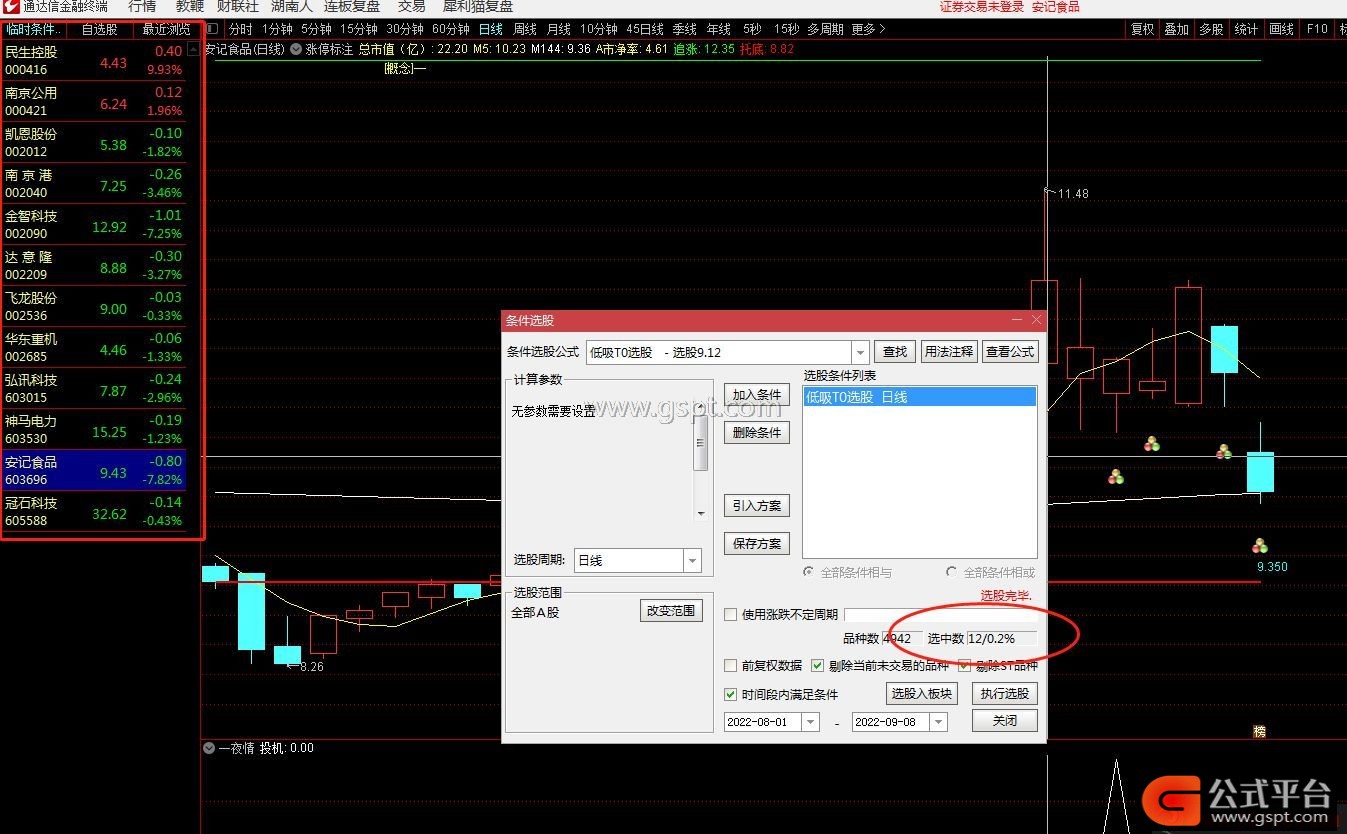Screen dimensions: 1347x834
Task: Click 复权 toolbar button
Action: click(x=1143, y=29)
